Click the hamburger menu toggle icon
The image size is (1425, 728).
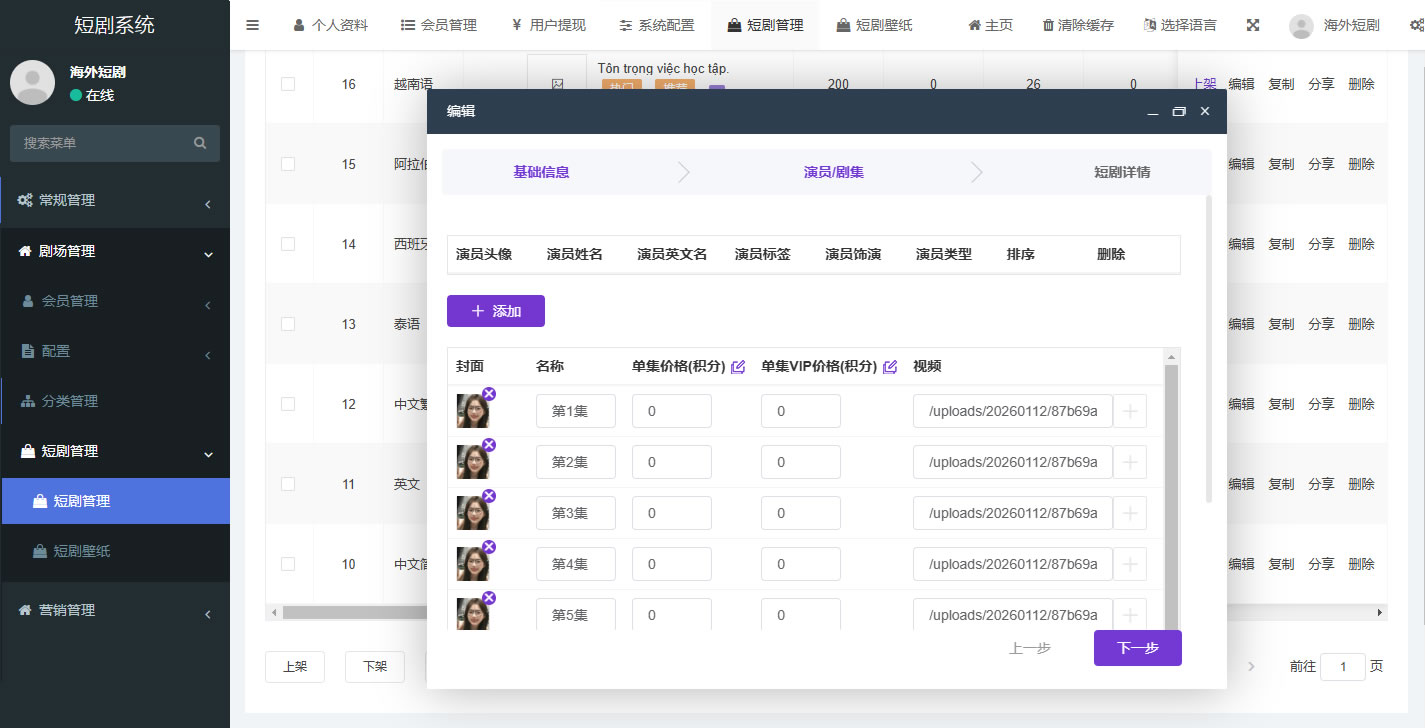pyautogui.click(x=252, y=25)
